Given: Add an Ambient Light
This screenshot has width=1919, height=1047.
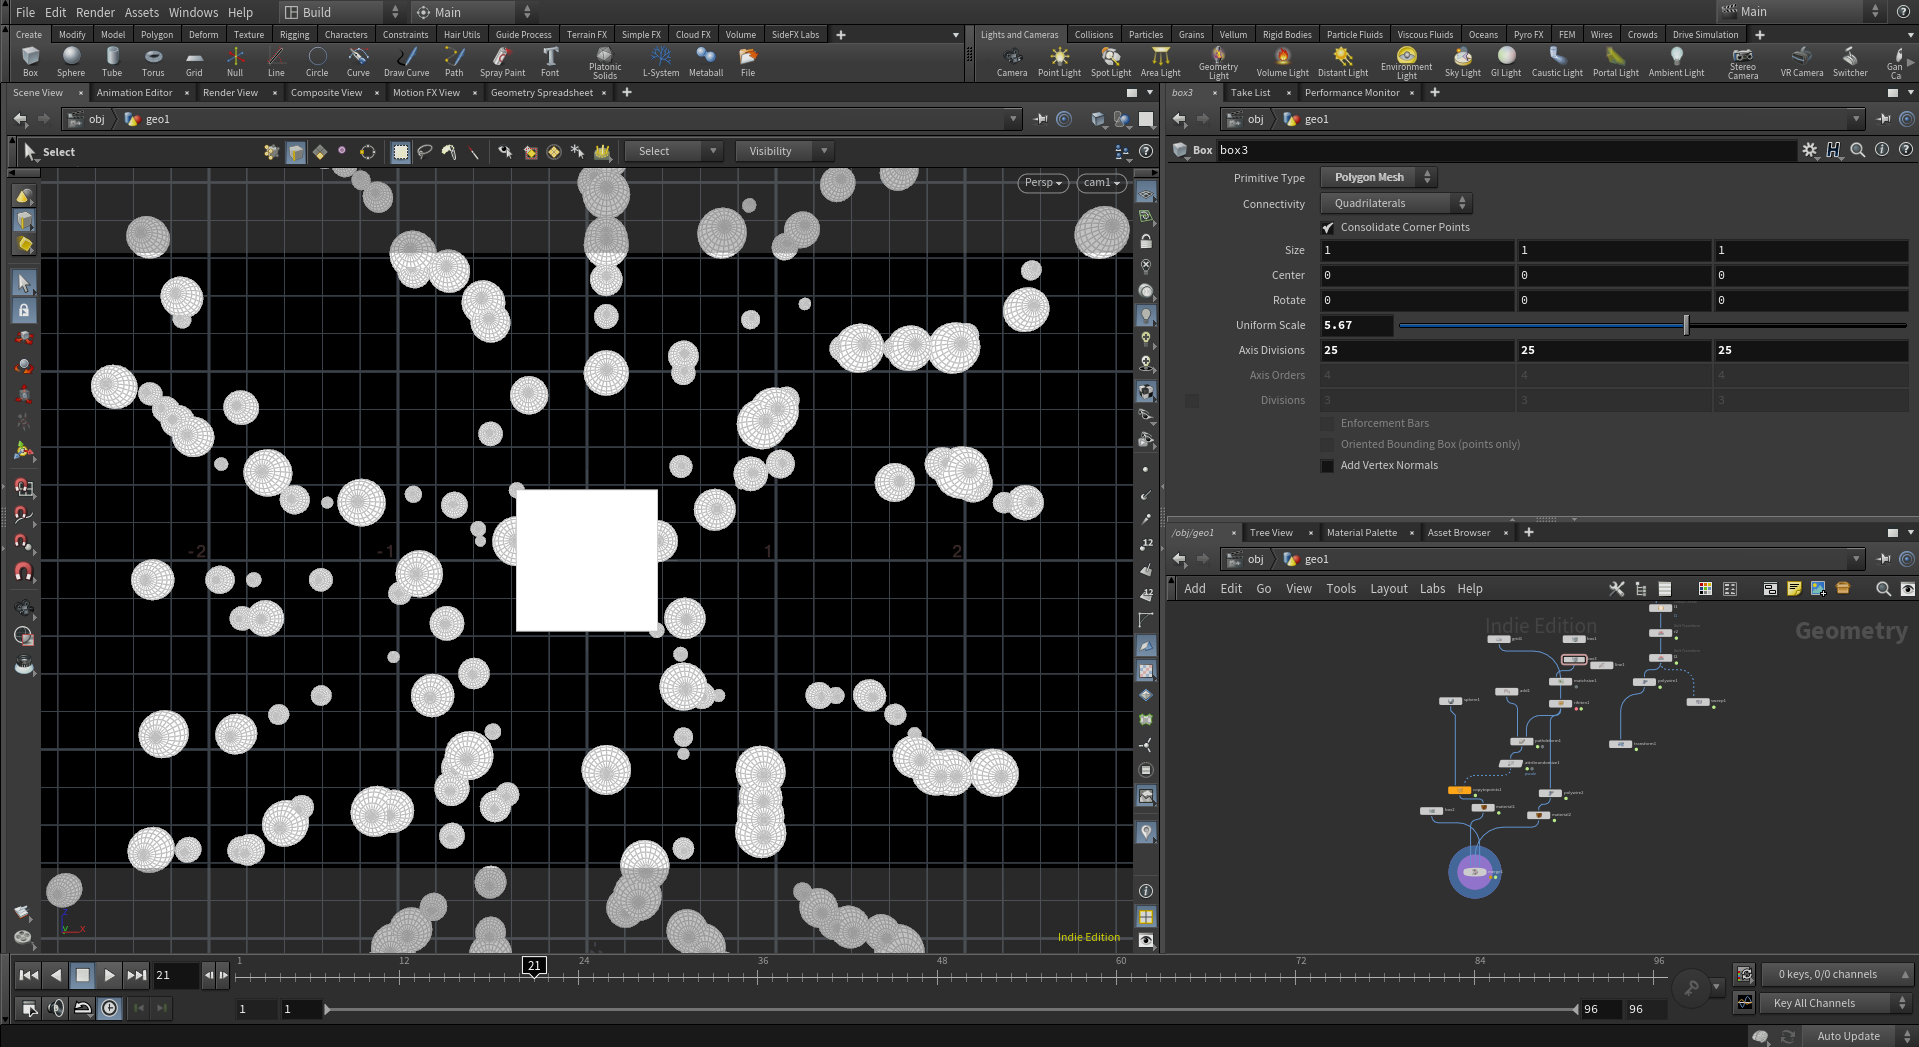Looking at the screenshot, I should pyautogui.click(x=1676, y=61).
